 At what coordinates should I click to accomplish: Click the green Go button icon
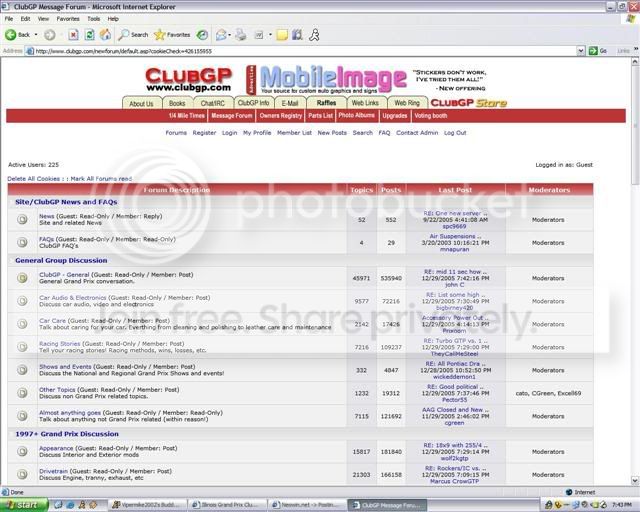coord(593,51)
